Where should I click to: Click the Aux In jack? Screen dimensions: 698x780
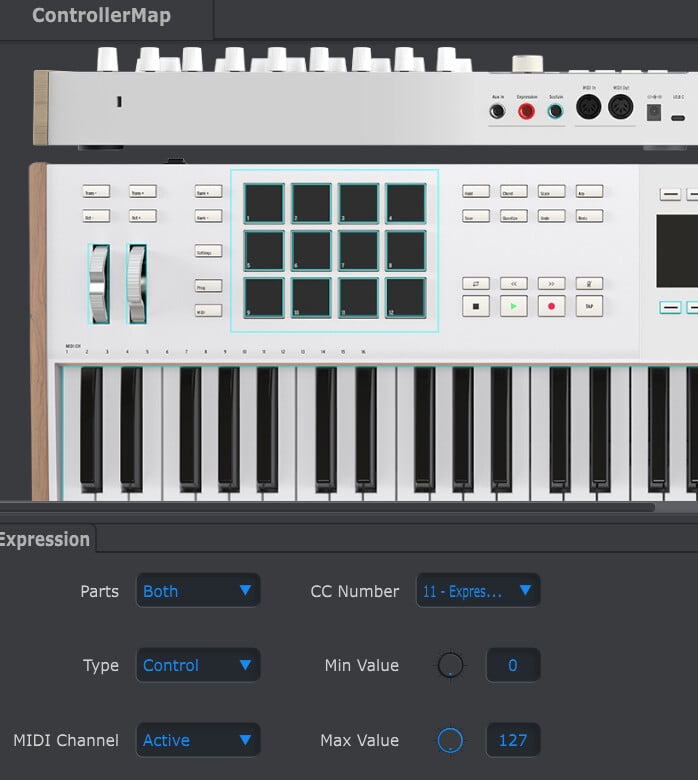[x=497, y=112]
